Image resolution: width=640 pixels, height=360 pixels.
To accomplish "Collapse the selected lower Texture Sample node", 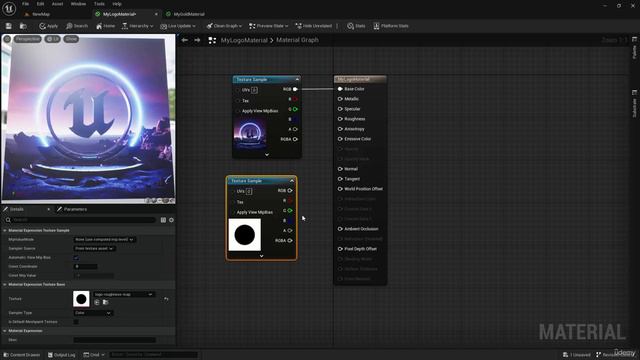I will click(292, 180).
